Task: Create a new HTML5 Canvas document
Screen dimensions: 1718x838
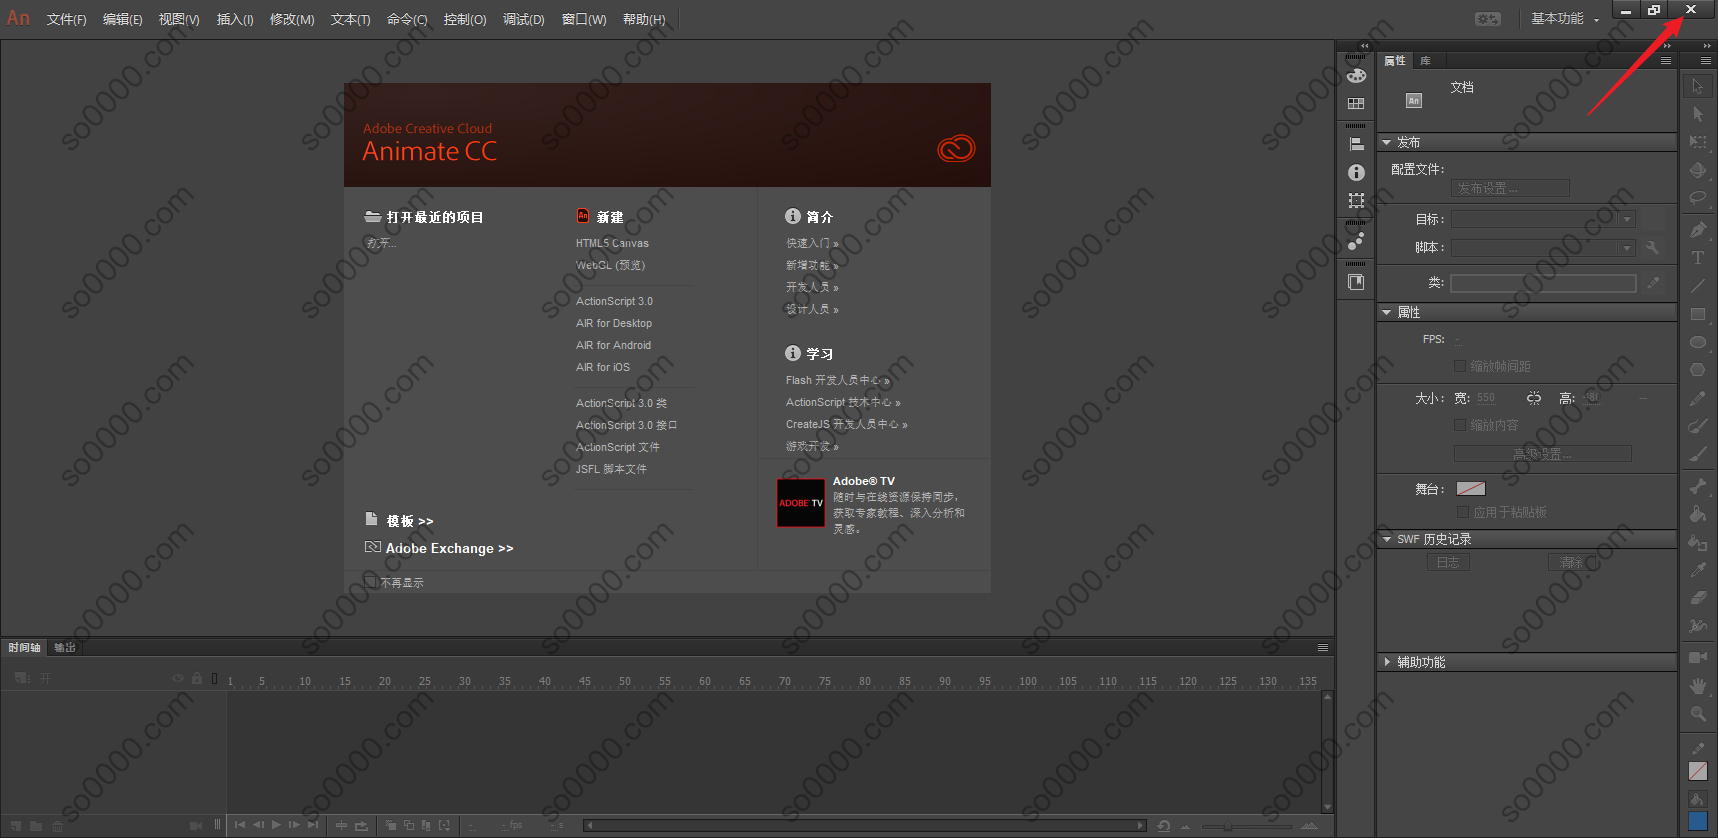Action: pyautogui.click(x=612, y=243)
